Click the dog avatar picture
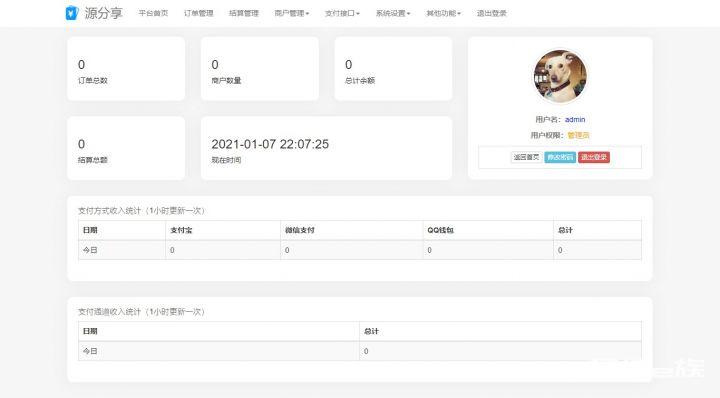Screen dimensions: 720x398 [560, 76]
